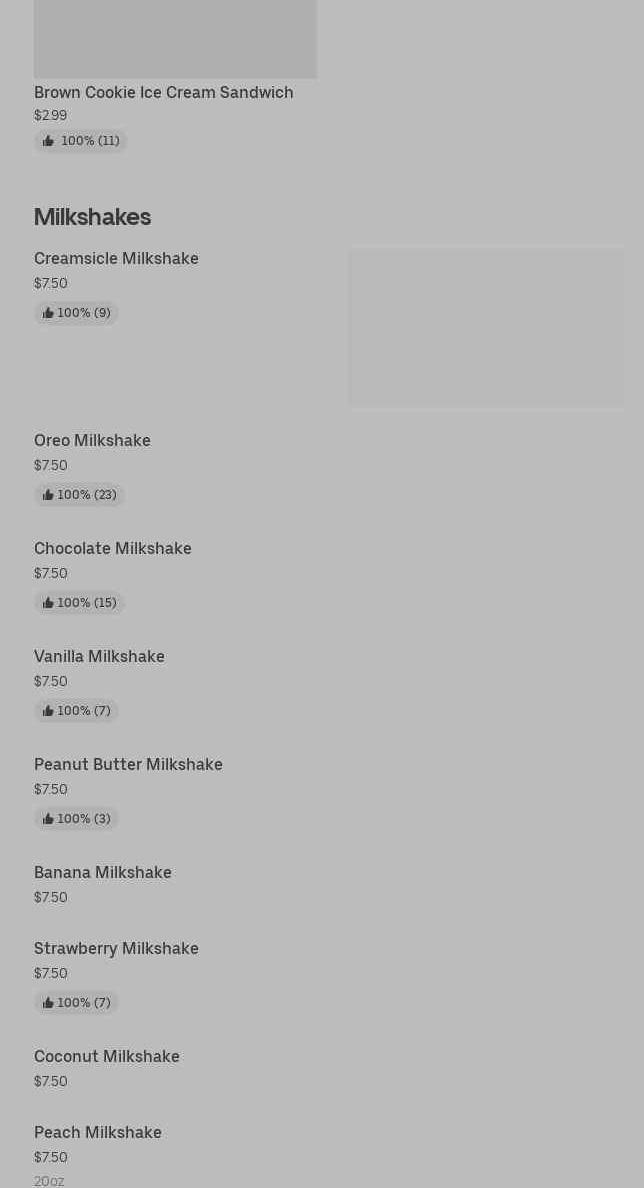644x1188 pixels.
Task: Open the Oreo Milkshake item
Action: click(92, 440)
